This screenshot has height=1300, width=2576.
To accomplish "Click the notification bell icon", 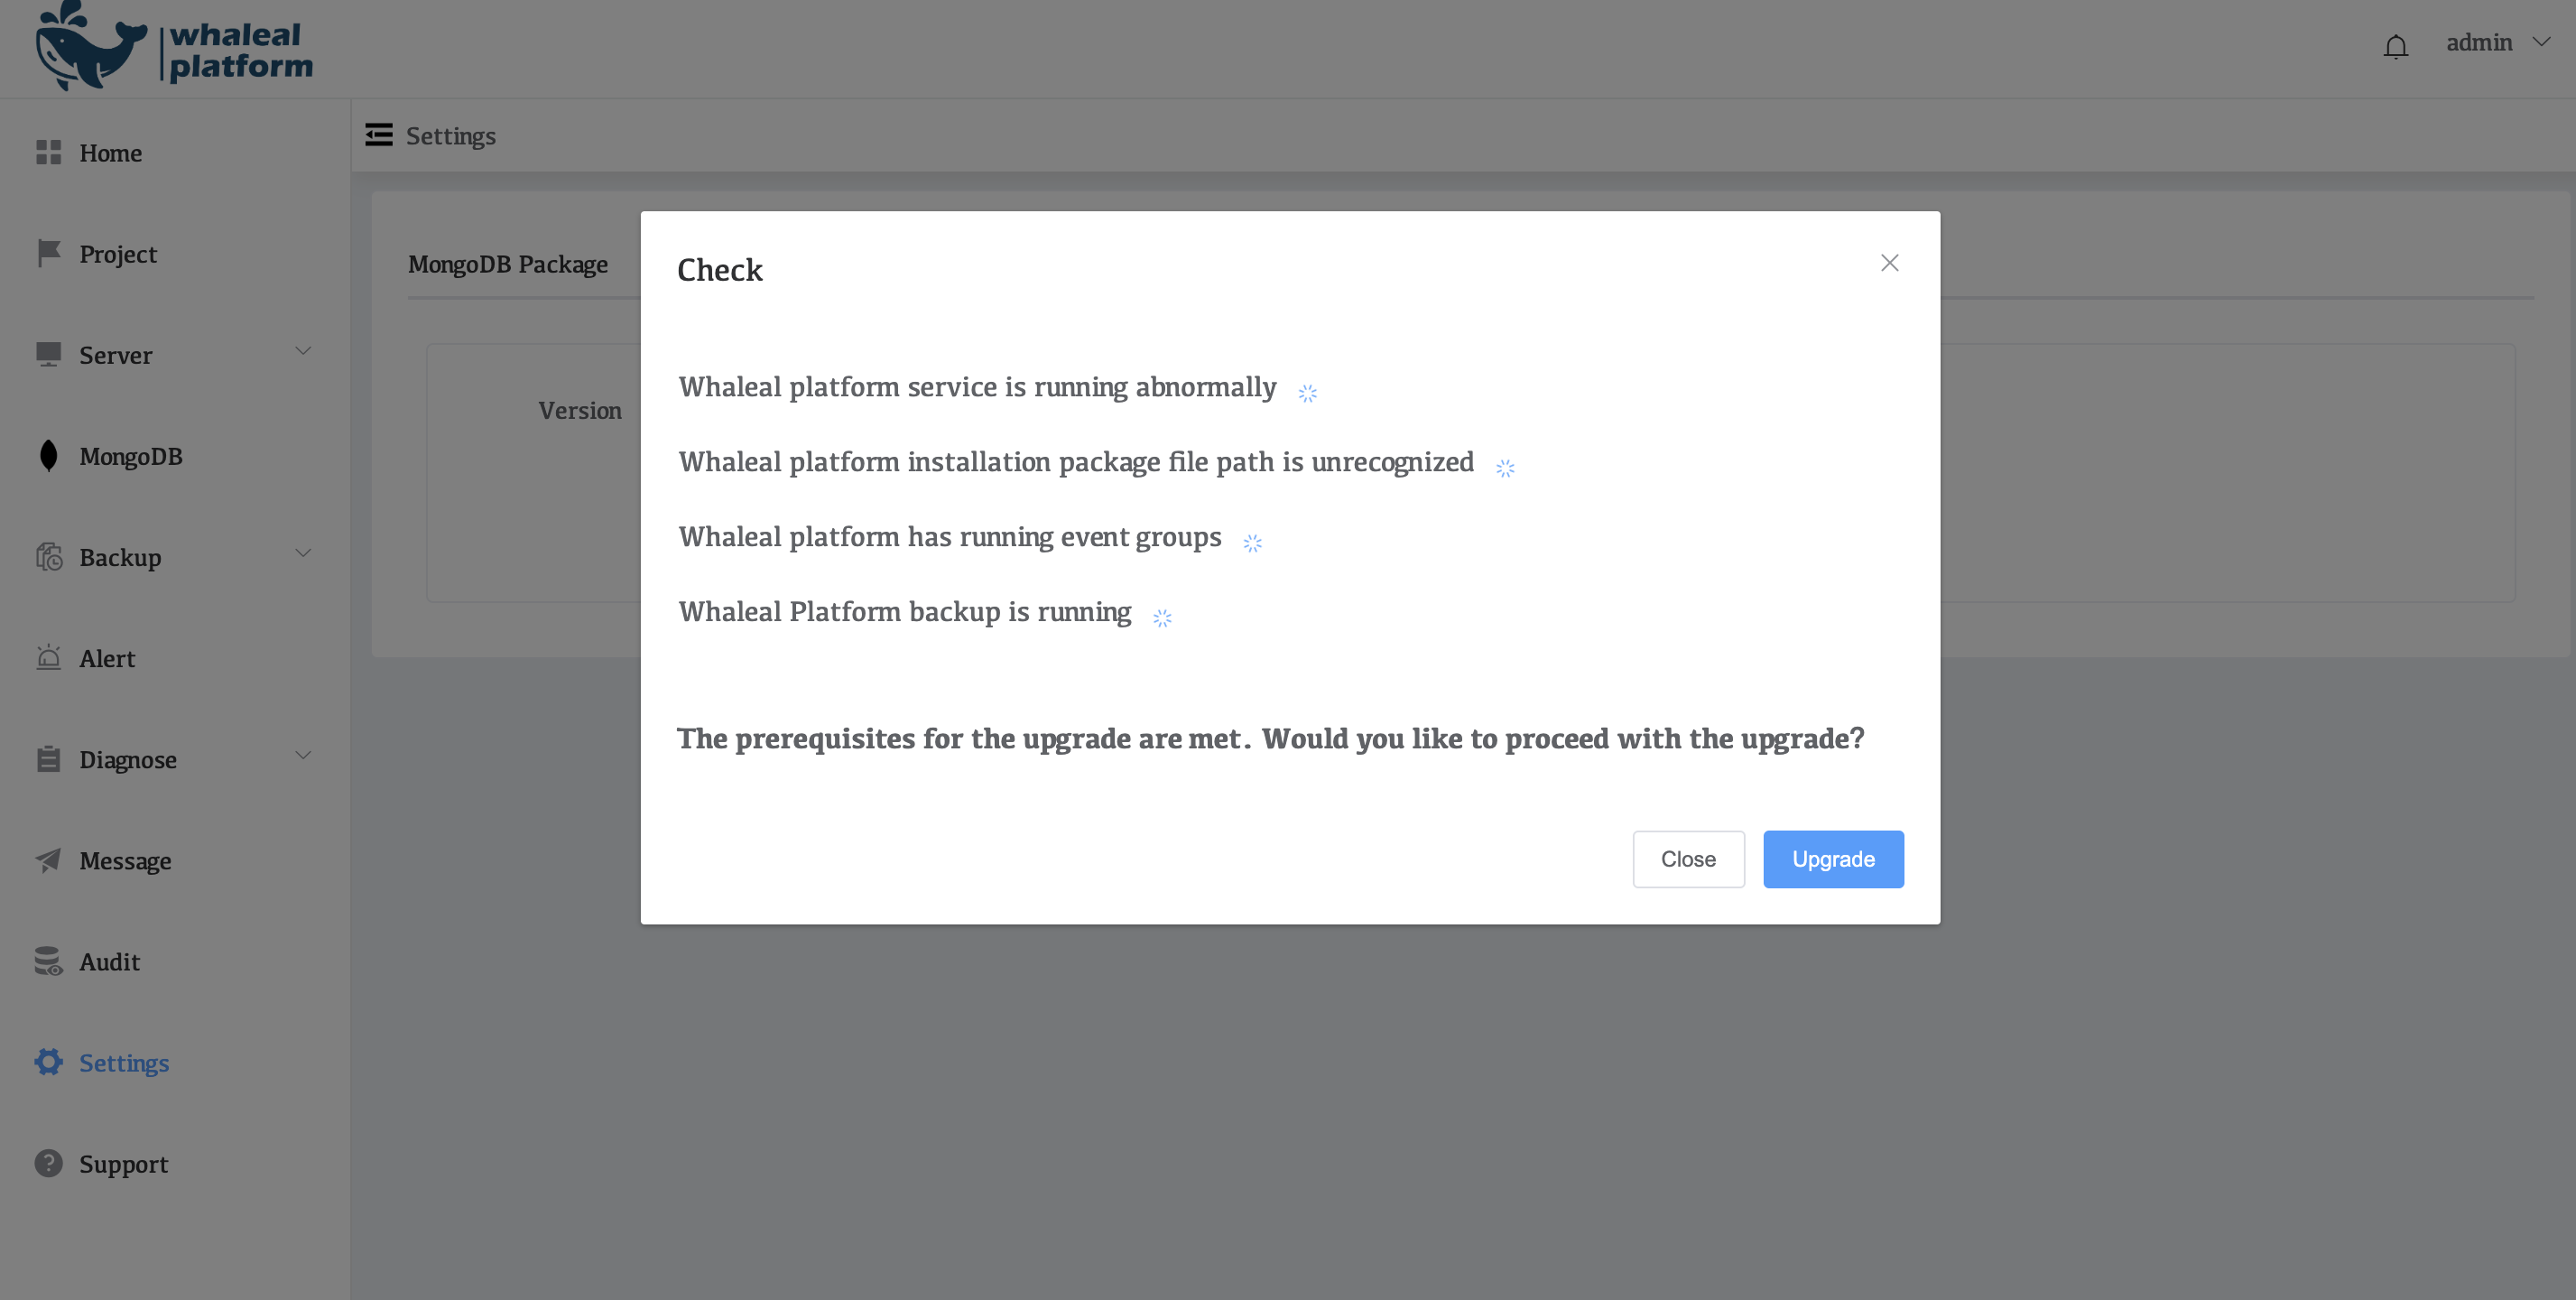I will point(2395,46).
